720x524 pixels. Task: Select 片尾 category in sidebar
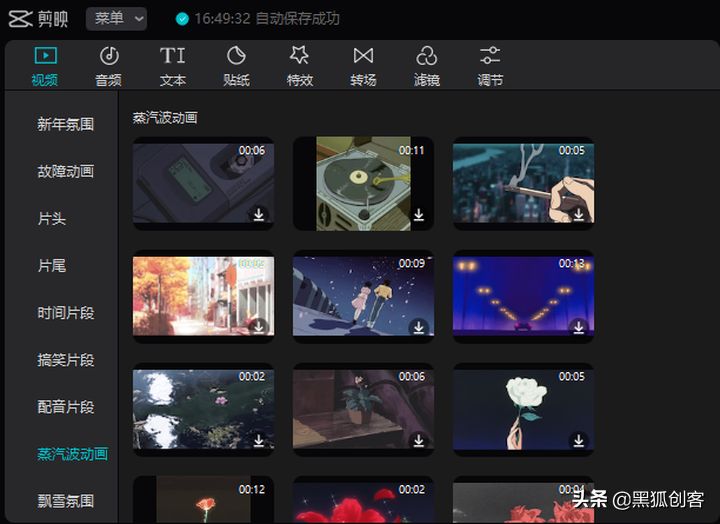52,265
